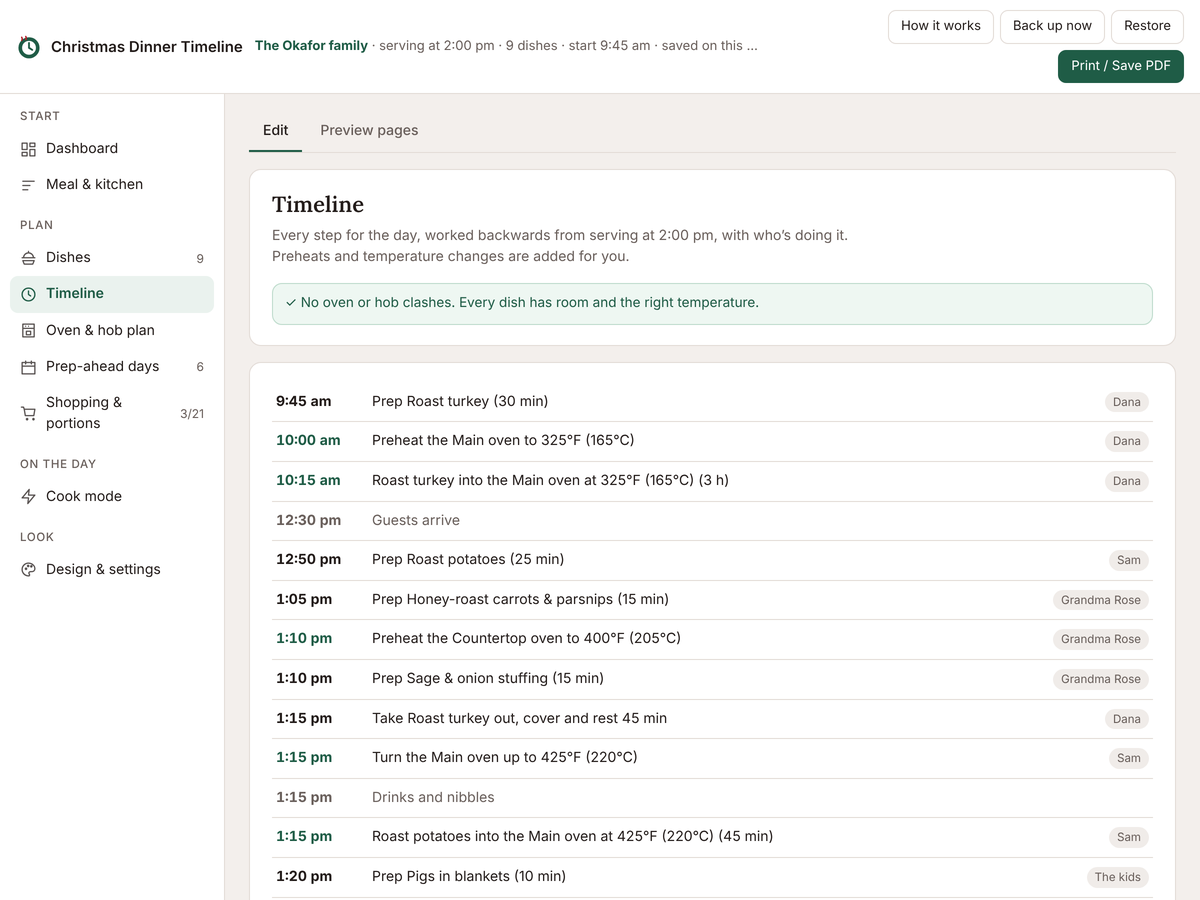Click the Dishes cloche icon
This screenshot has height=900, width=1200.
pyautogui.click(x=28, y=258)
